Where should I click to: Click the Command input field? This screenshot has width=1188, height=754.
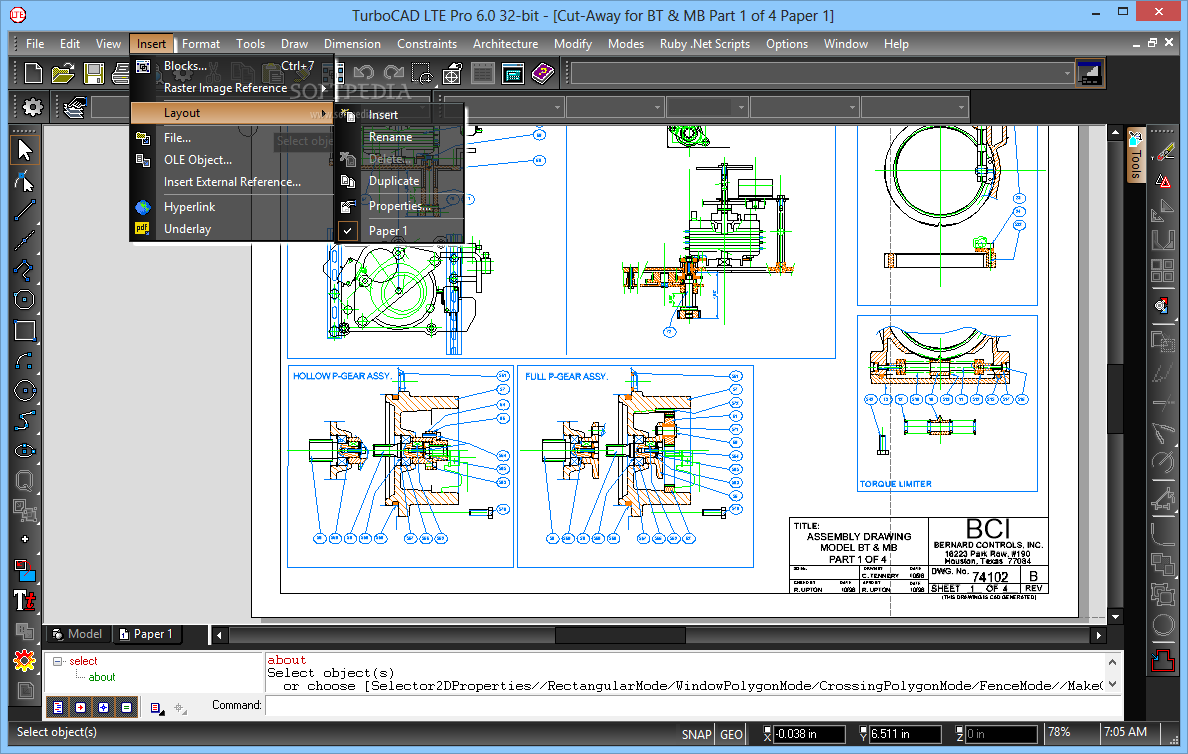(x=692, y=706)
